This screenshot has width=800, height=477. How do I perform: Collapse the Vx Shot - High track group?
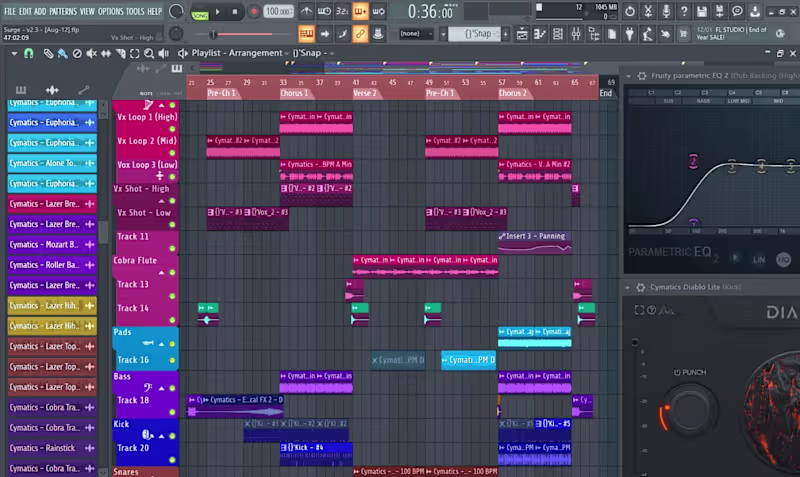(x=162, y=201)
